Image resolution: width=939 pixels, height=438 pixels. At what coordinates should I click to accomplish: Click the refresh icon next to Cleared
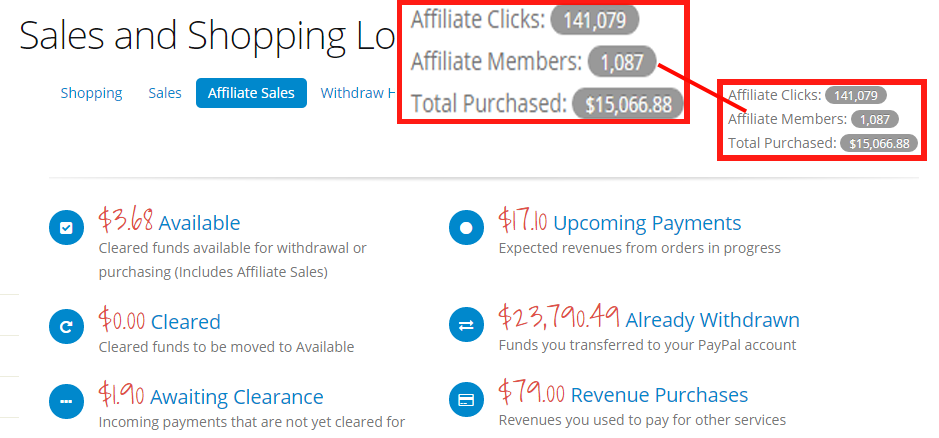pos(66,326)
